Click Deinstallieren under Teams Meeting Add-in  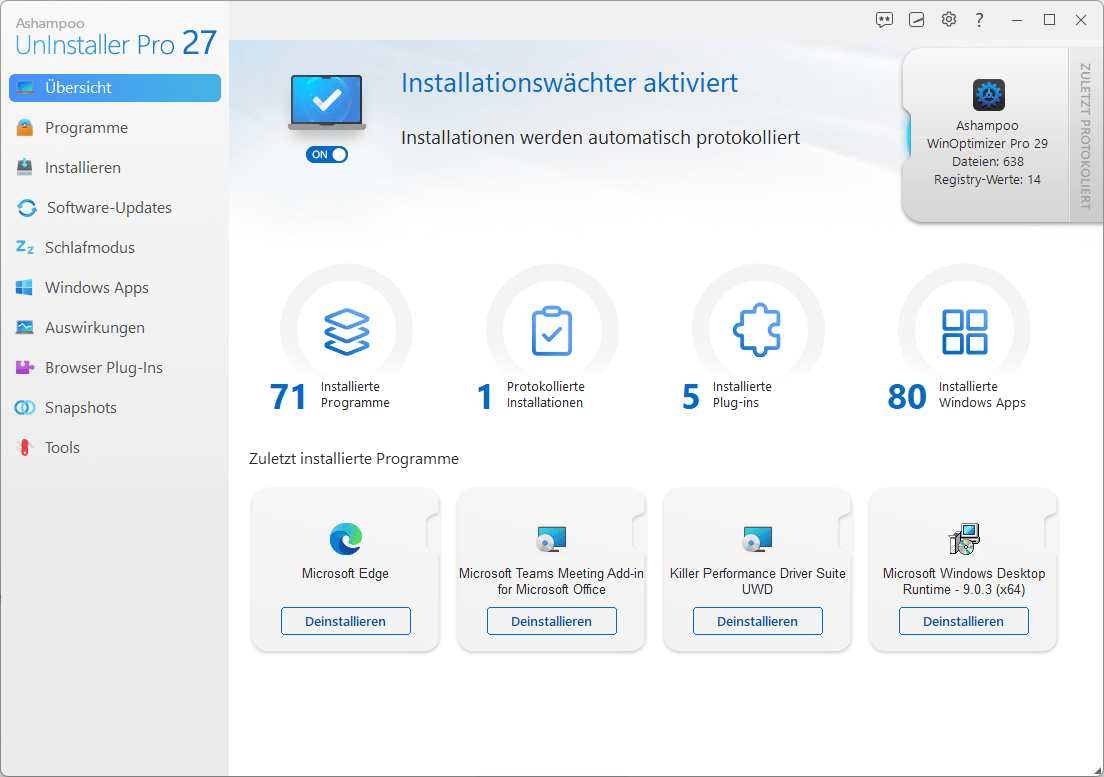point(552,621)
